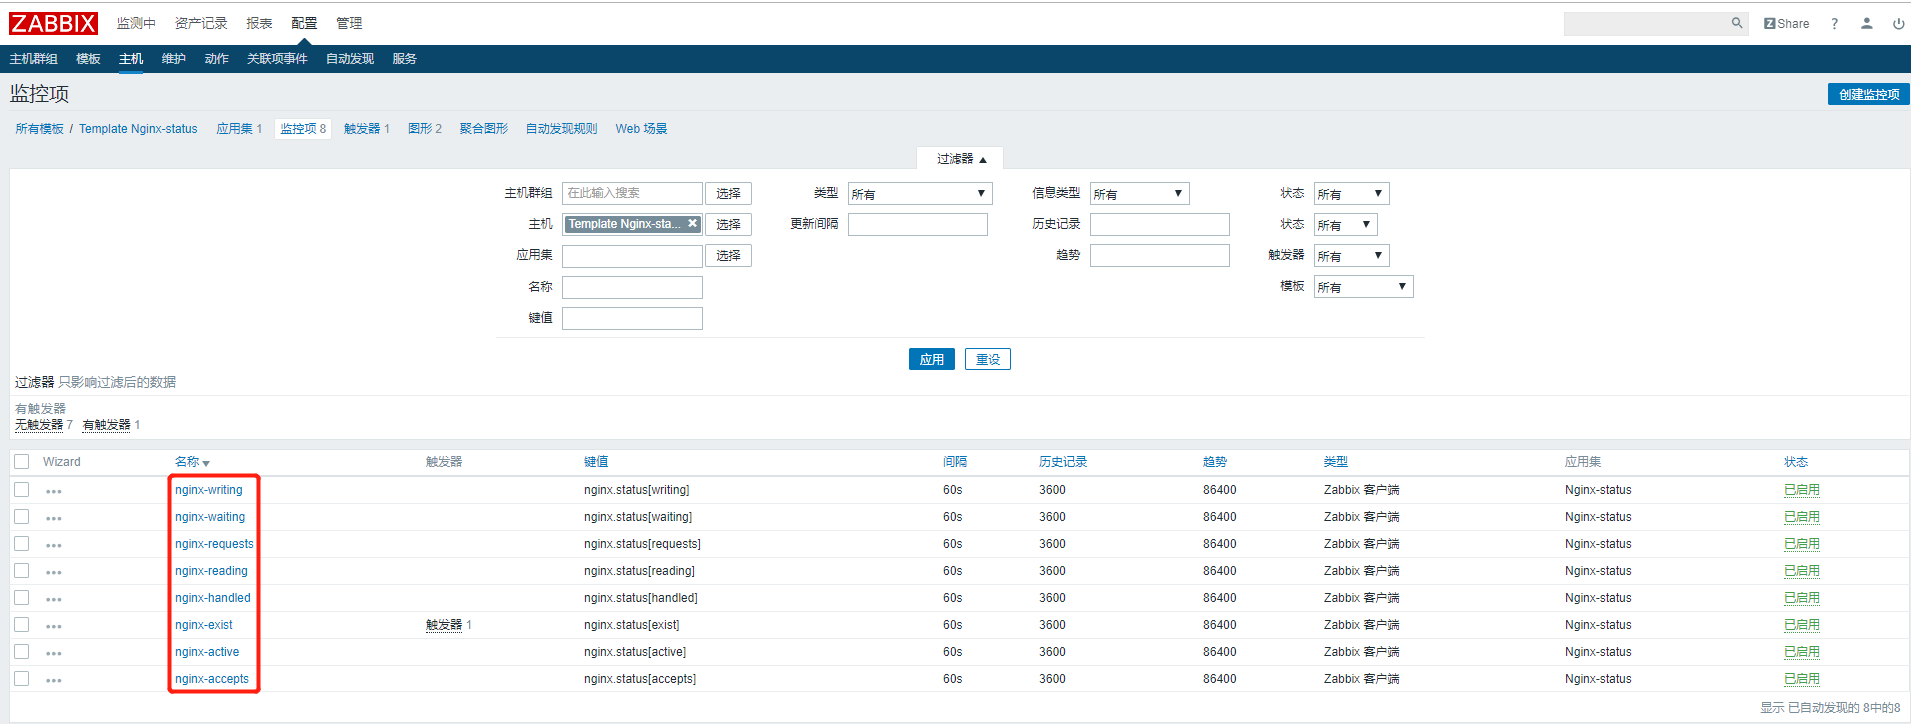Open the user profile icon
Viewport: 1911px width, 724px height.
coord(1866,23)
